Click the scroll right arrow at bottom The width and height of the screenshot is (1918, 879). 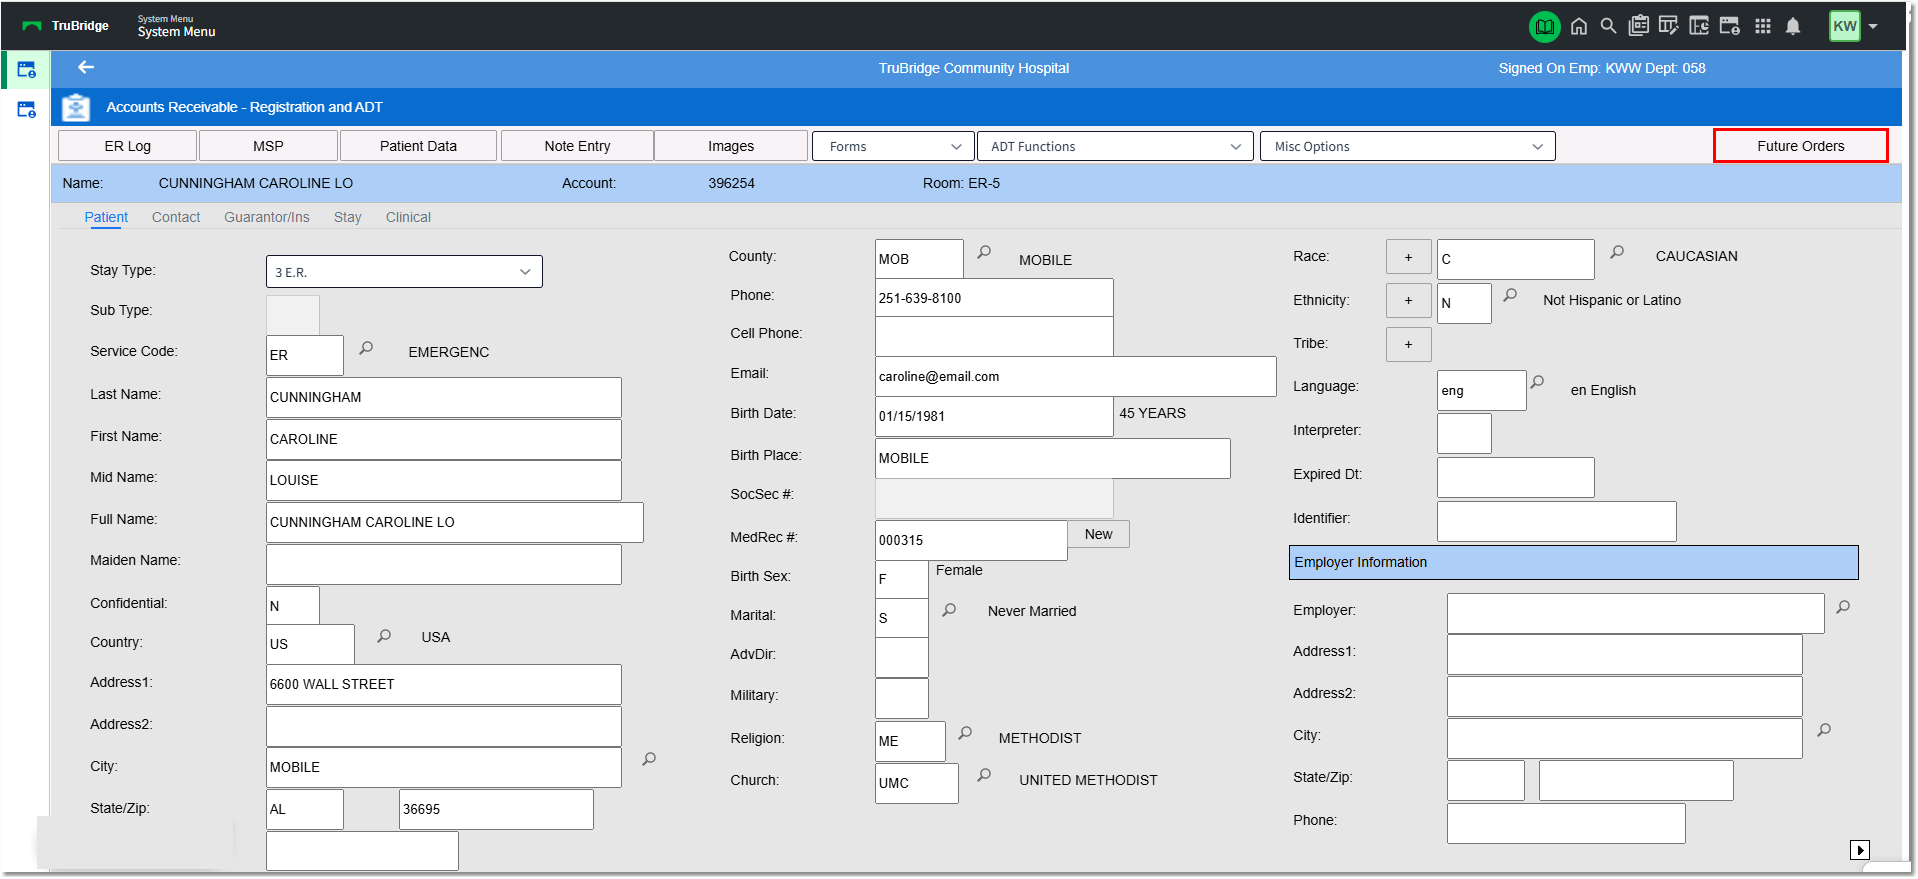[x=1859, y=850]
